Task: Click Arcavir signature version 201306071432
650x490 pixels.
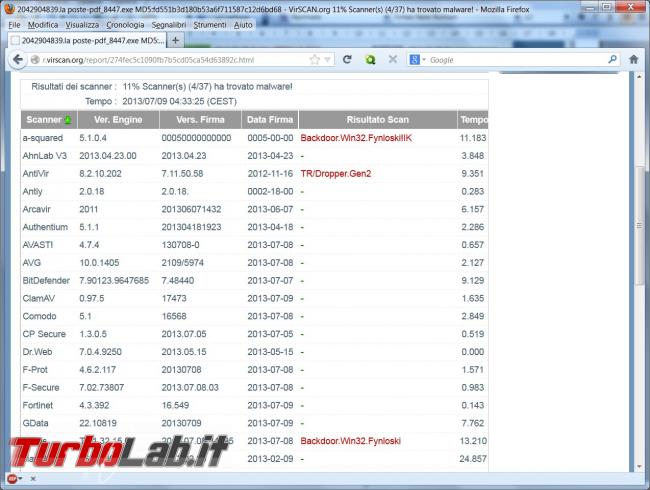Action: tap(191, 209)
